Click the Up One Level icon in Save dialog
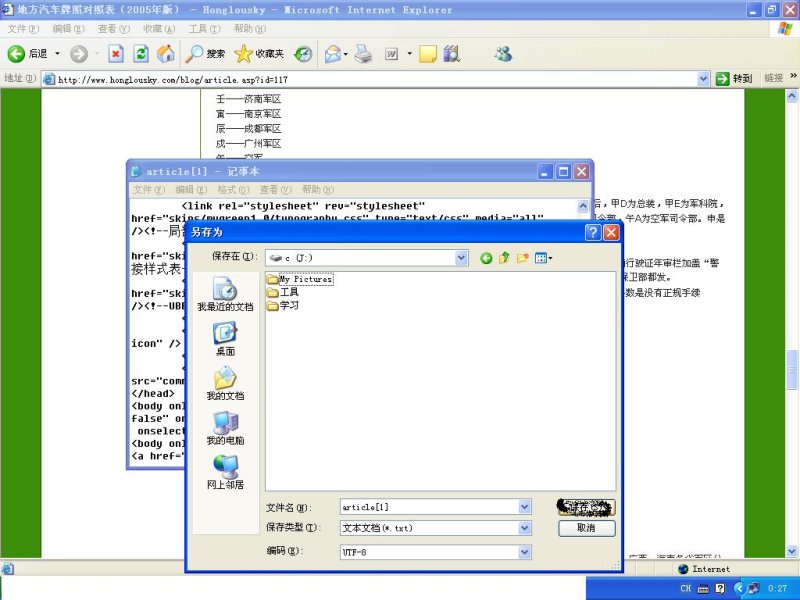 pos(504,258)
